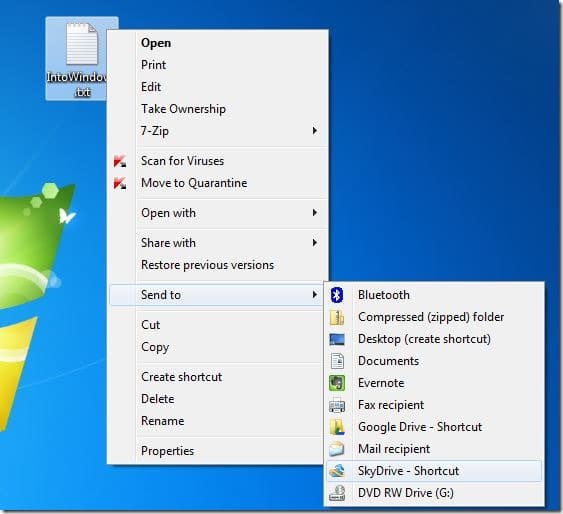
Task: Click the Bluetooth icon in Send to submenu
Action: coord(336,295)
